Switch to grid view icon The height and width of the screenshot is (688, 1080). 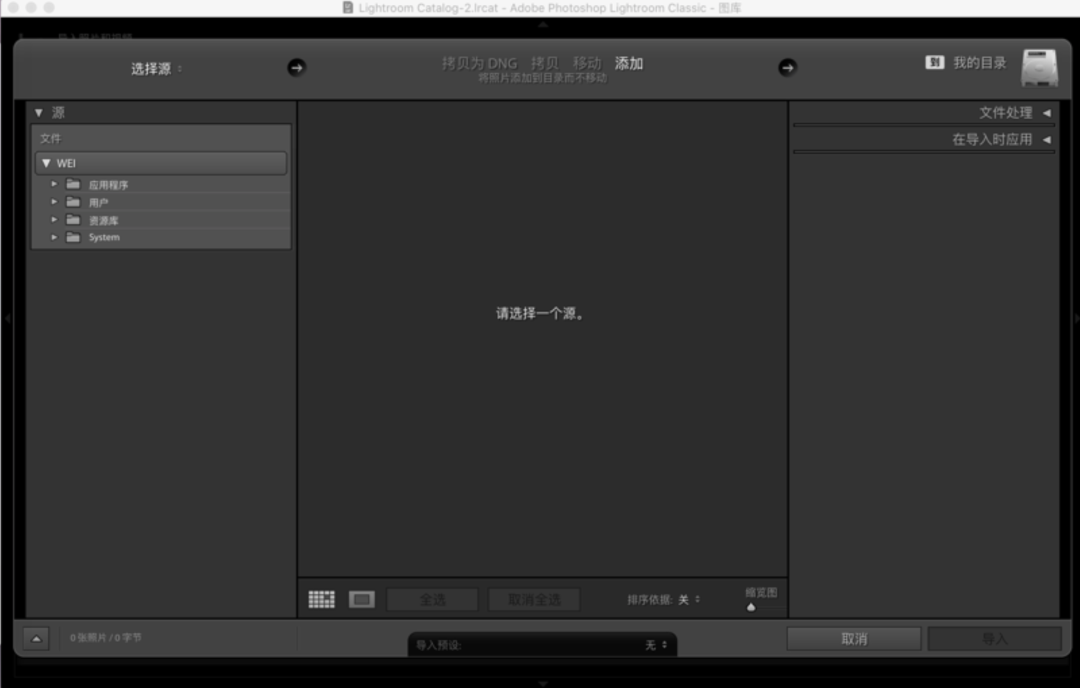[x=321, y=599]
